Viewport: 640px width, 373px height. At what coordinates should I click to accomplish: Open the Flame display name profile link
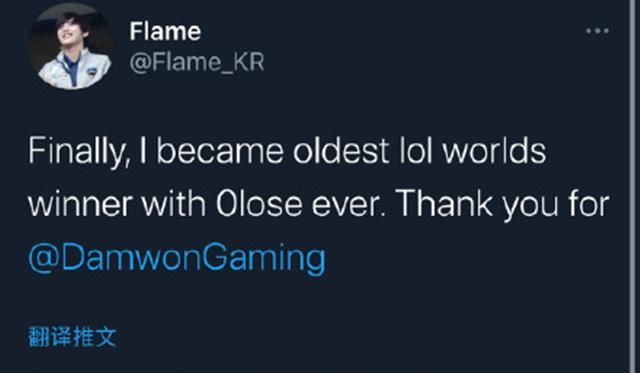tap(165, 31)
